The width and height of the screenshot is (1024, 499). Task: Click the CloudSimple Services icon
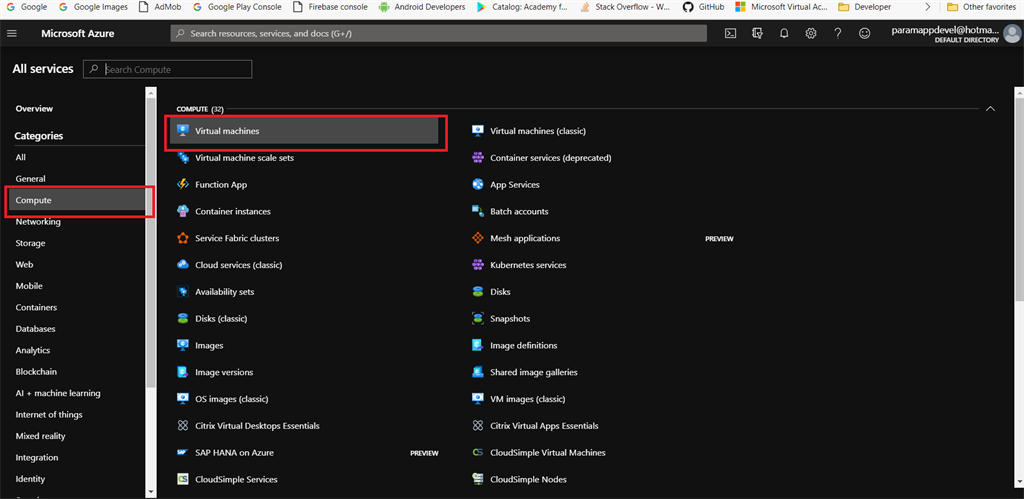183,479
